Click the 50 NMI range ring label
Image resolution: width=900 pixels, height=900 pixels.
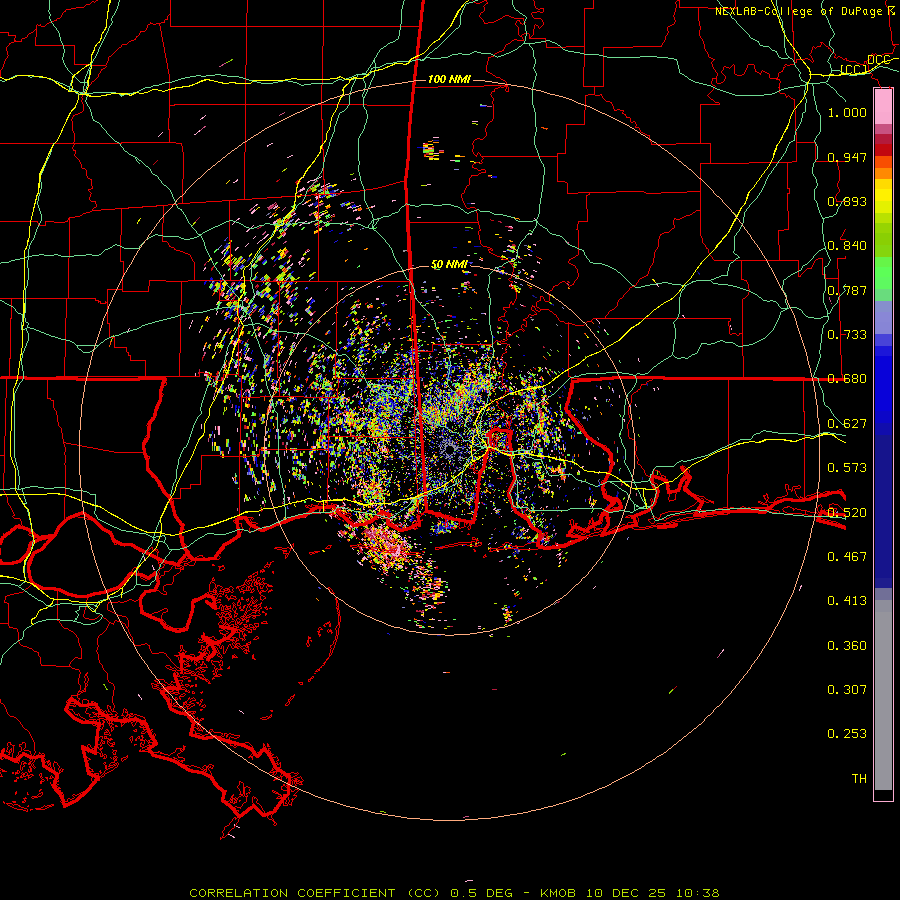pyautogui.click(x=449, y=265)
